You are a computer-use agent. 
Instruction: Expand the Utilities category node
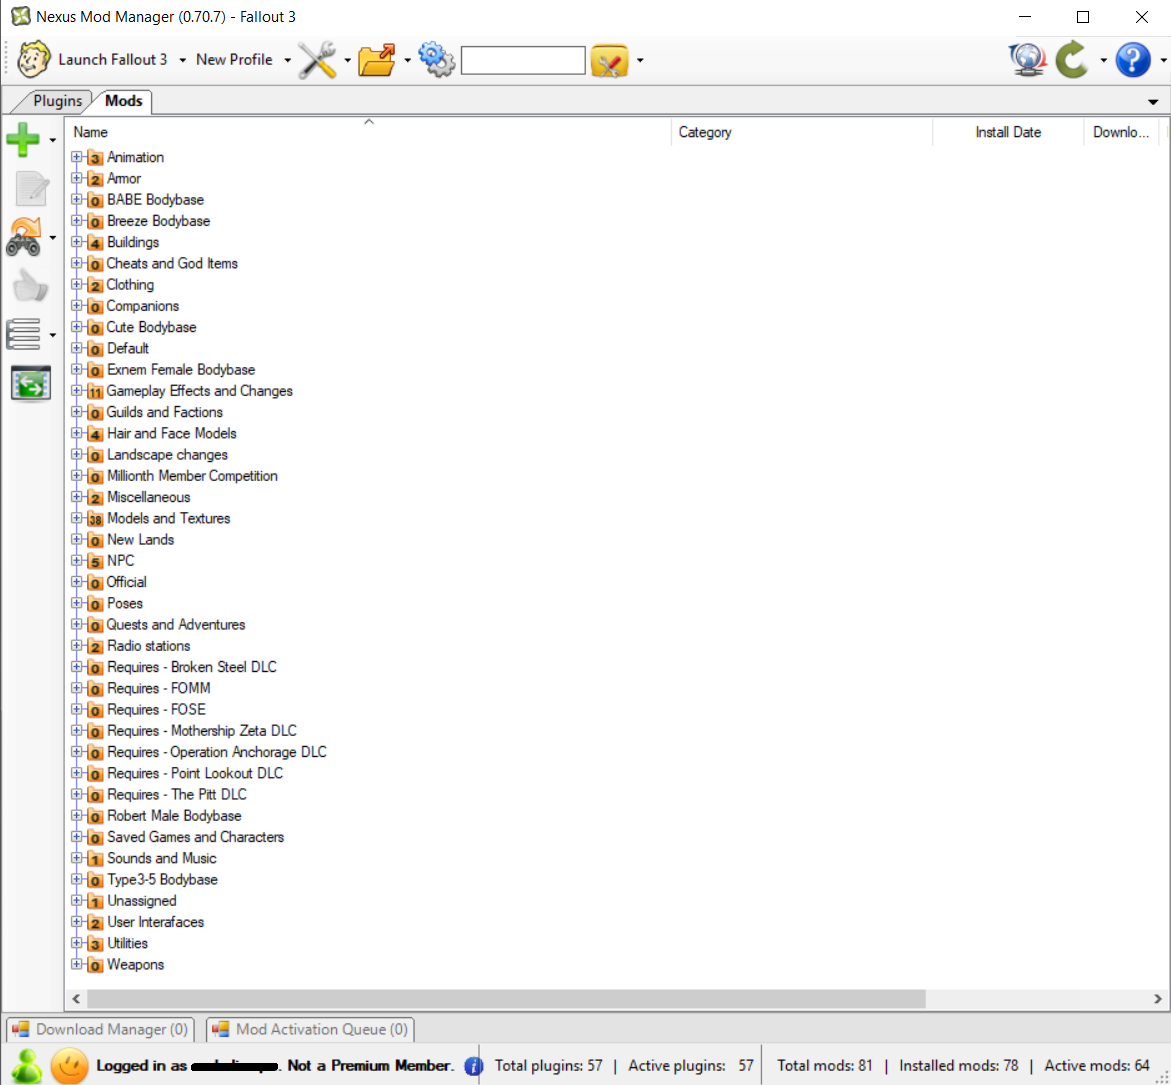click(77, 943)
